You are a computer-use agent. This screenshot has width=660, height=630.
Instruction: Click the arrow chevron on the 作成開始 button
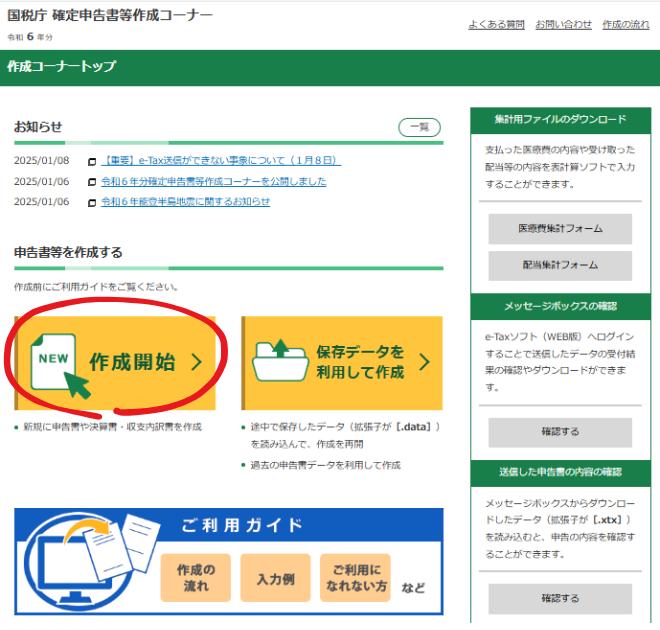(196, 362)
